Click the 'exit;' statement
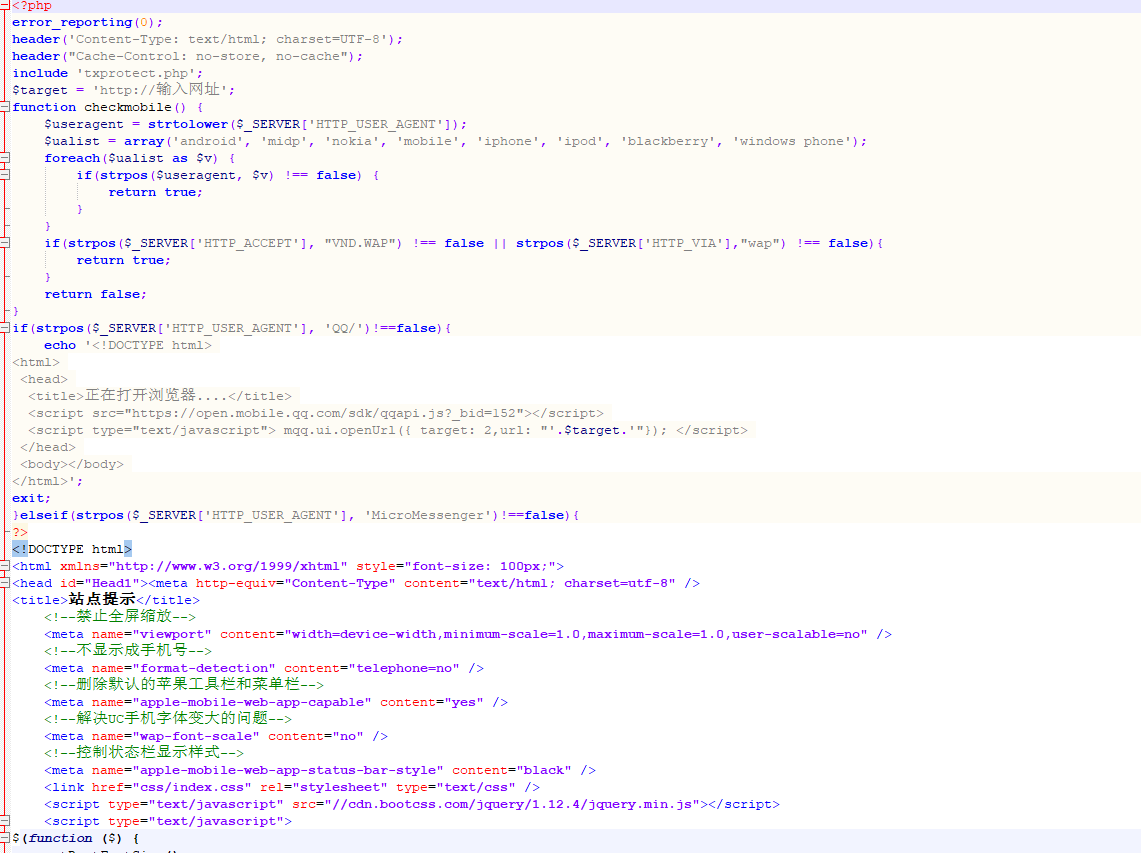1141x853 pixels. click(x=31, y=498)
